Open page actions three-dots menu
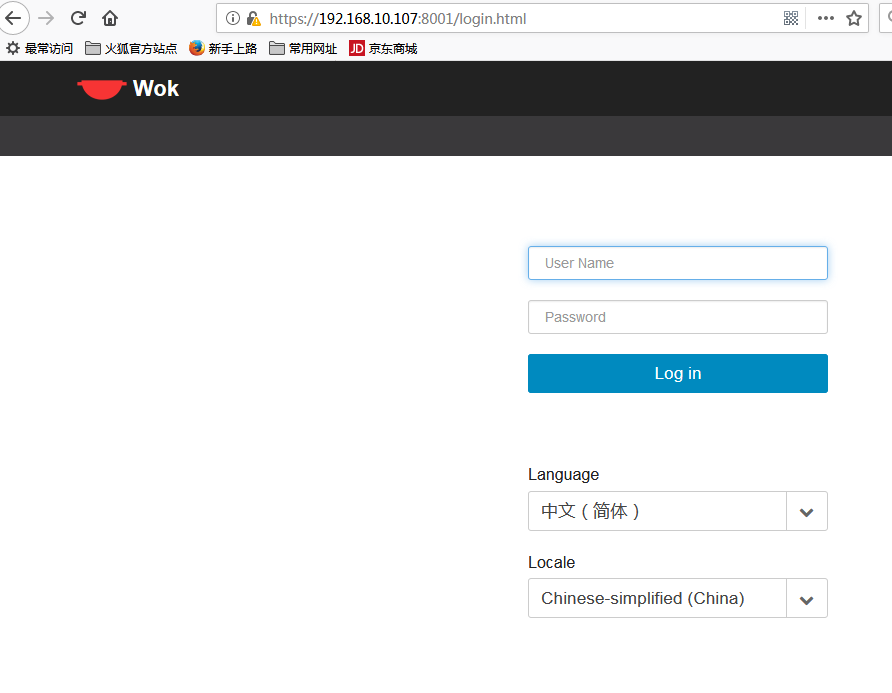The height and width of the screenshot is (693, 892). (x=825, y=18)
